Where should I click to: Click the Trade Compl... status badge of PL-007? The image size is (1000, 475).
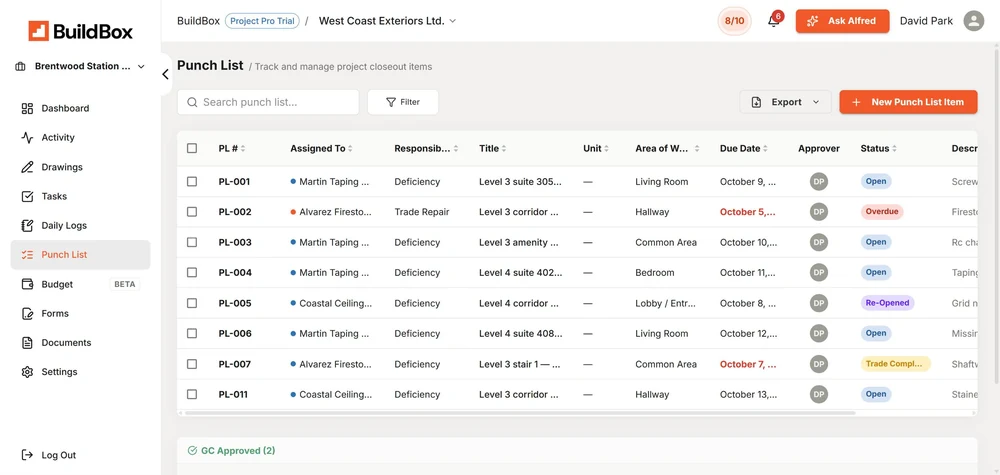(x=895, y=364)
